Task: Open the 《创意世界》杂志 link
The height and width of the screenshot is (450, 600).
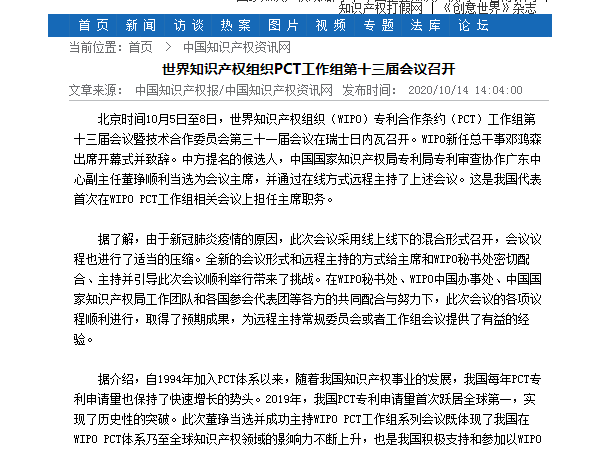Action: 489,8
